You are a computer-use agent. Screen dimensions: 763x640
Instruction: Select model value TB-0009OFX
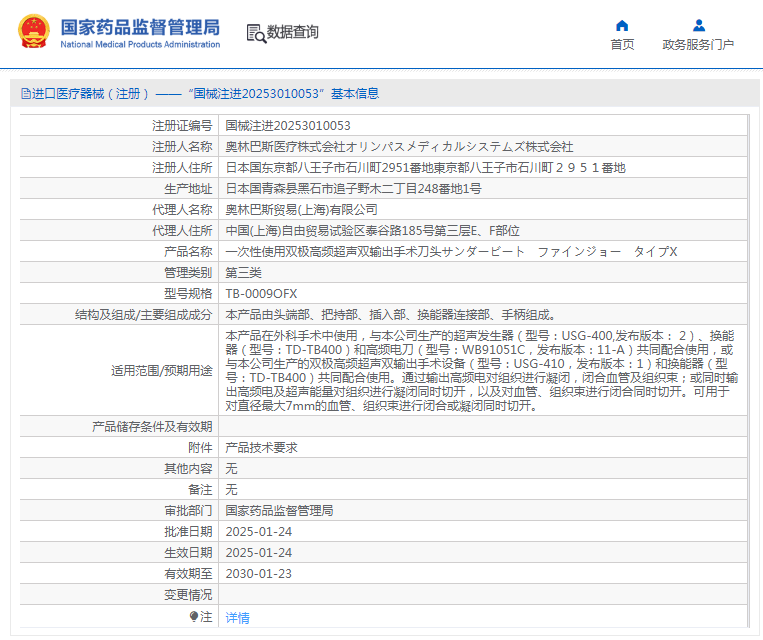click(261, 293)
